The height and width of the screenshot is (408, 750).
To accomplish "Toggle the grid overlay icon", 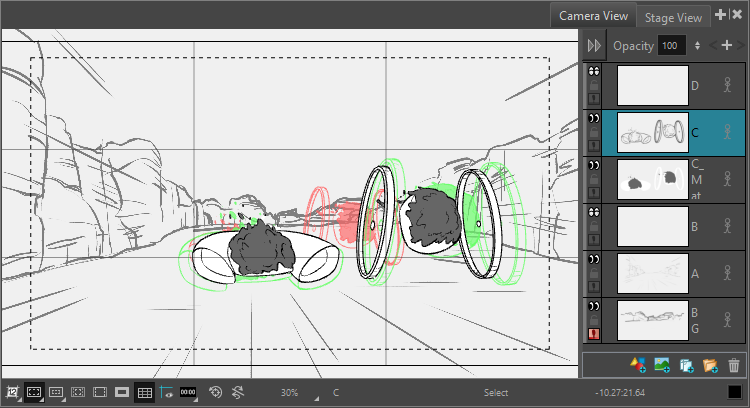I will point(144,393).
